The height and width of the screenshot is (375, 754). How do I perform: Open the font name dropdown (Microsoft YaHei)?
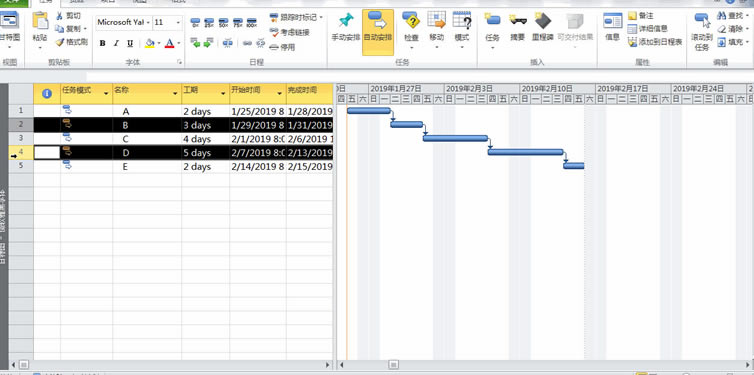tap(148, 23)
